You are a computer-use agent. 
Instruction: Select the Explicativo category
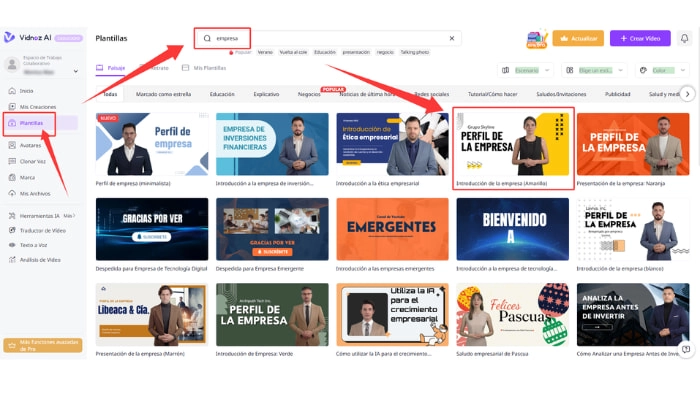[266, 94]
